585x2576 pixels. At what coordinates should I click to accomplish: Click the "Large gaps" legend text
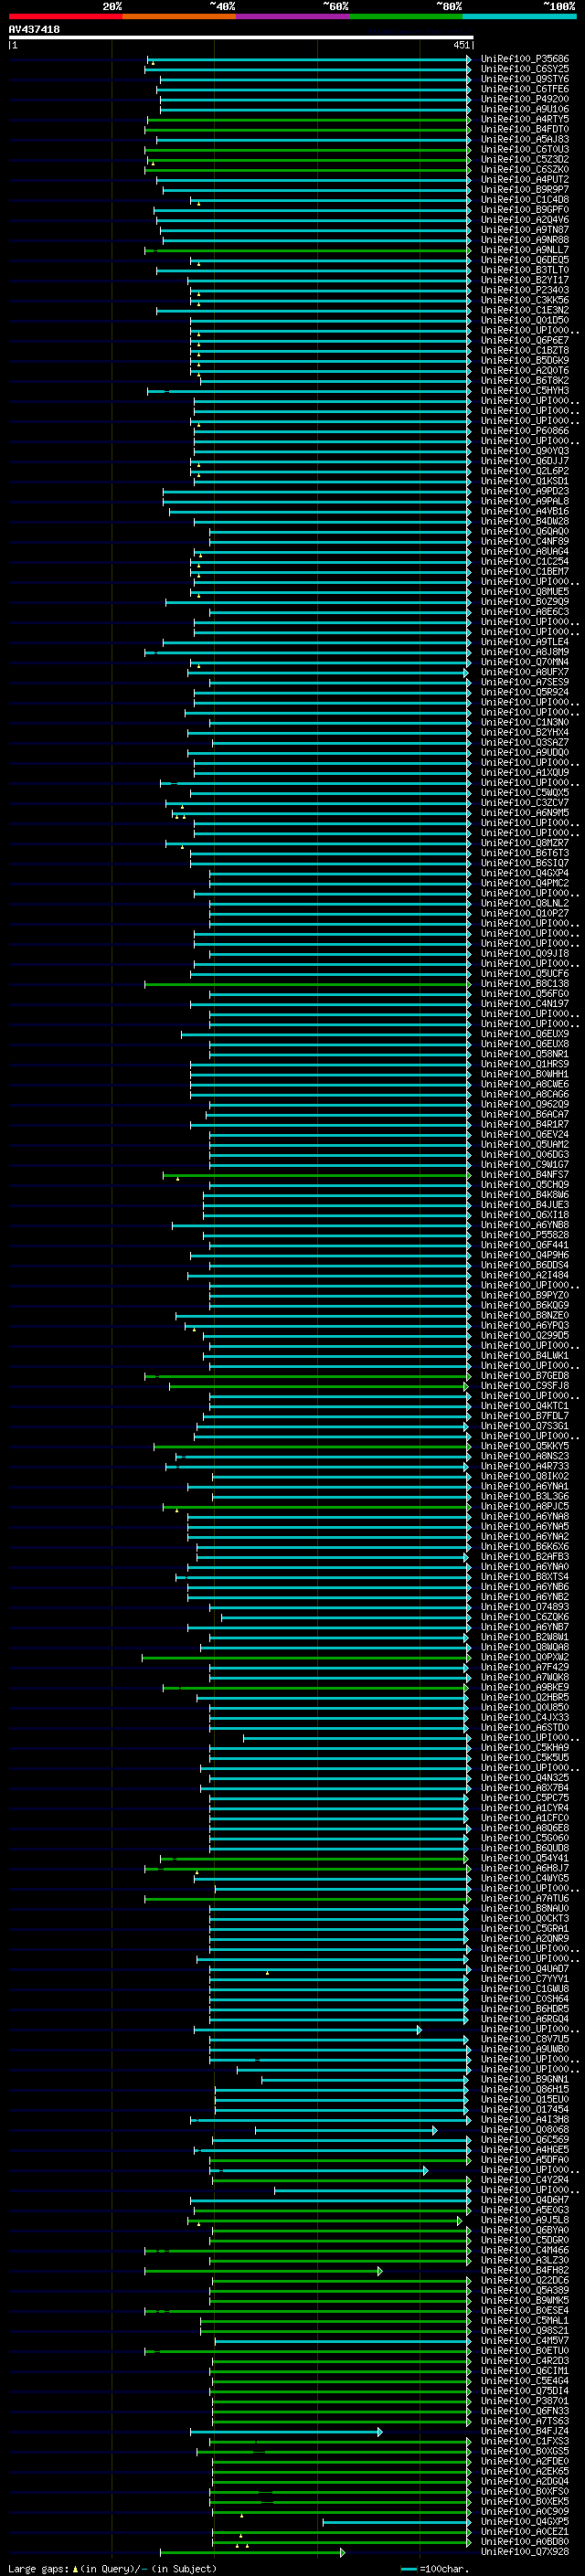[x=39, y=2569]
